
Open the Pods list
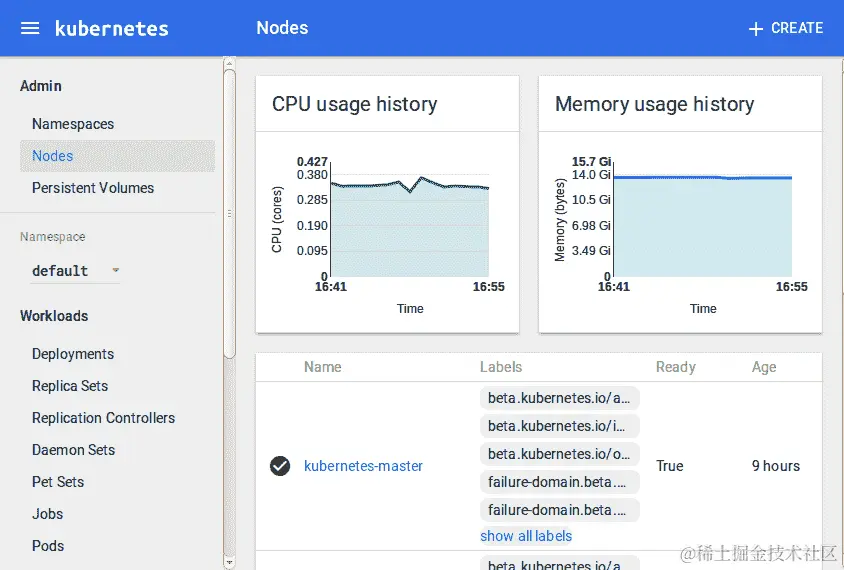pyautogui.click(x=48, y=546)
